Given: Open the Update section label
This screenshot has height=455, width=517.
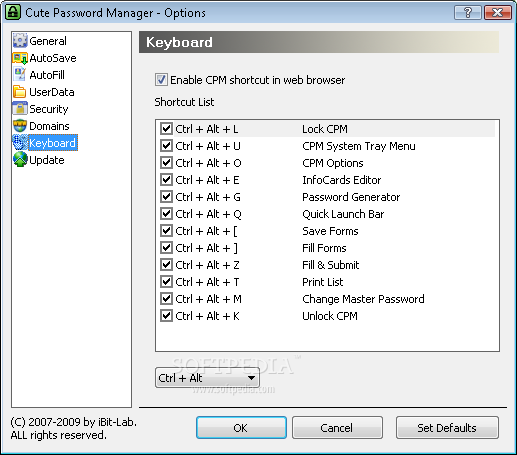Looking at the screenshot, I should [x=47, y=160].
